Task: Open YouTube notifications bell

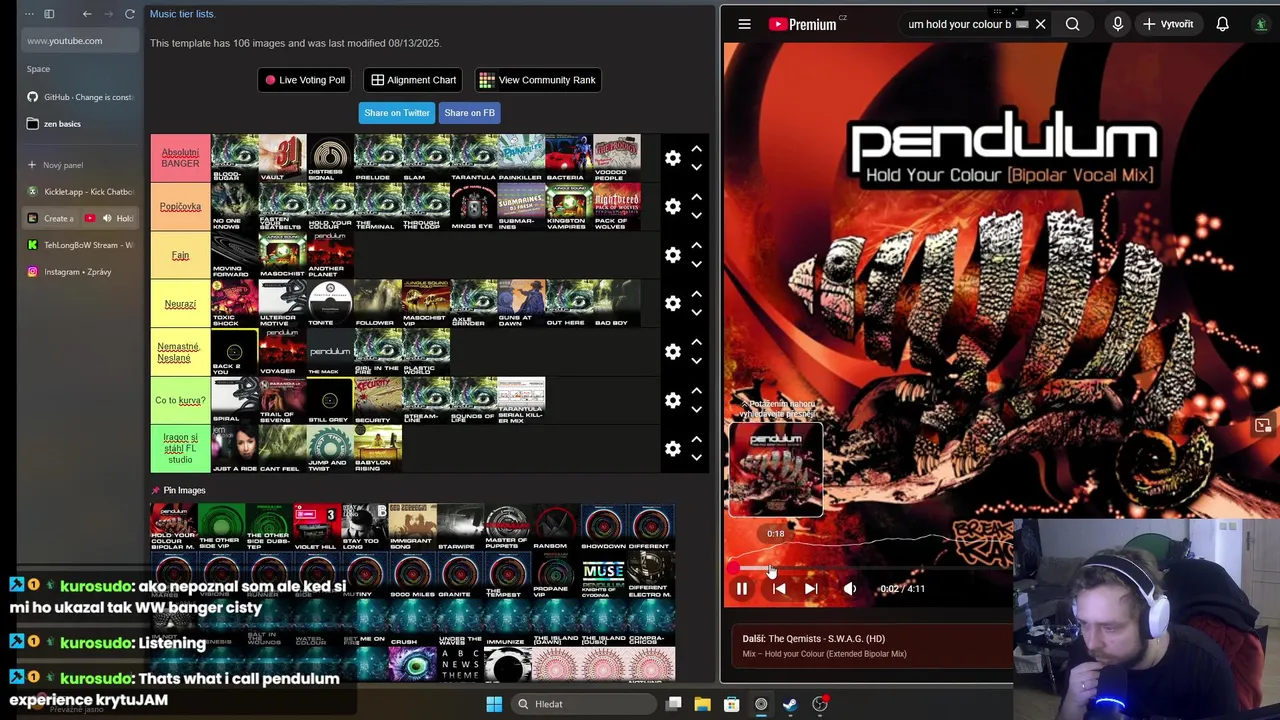Action: pyautogui.click(x=1222, y=24)
